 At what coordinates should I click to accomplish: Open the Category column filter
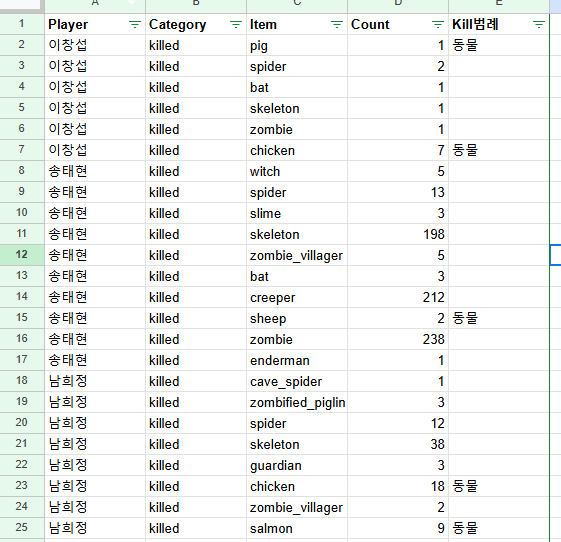236,24
